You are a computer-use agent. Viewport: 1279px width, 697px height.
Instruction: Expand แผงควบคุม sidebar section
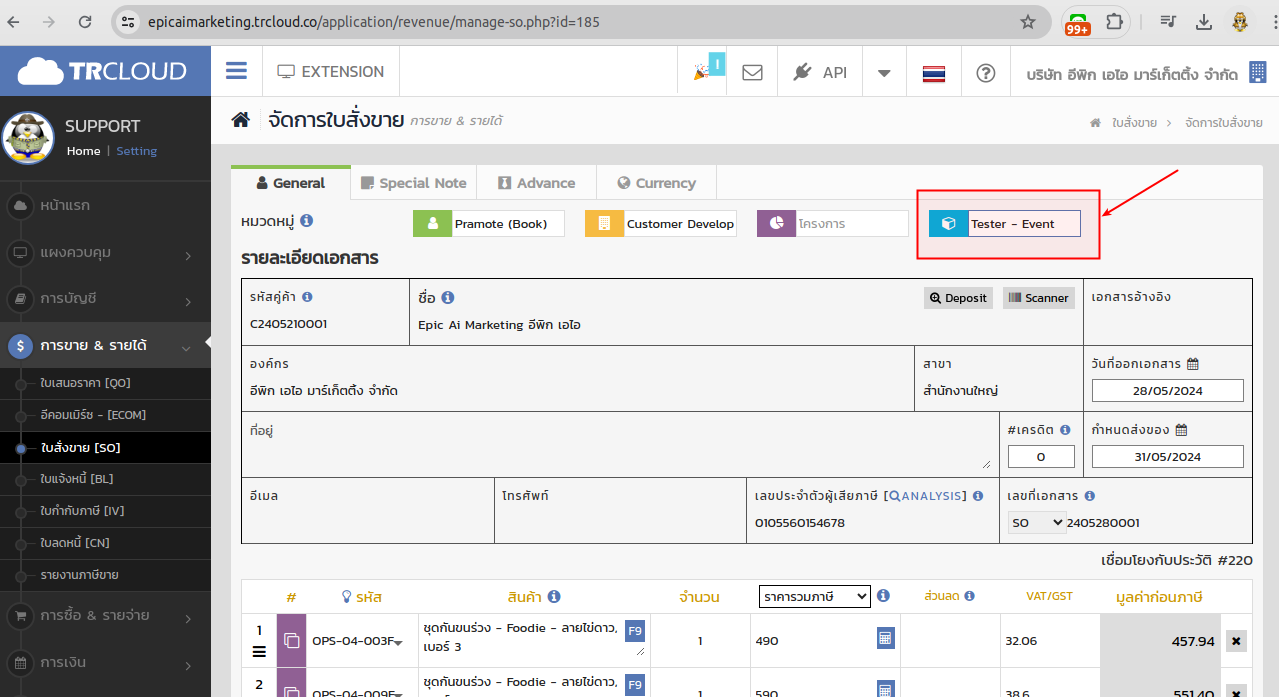105,253
